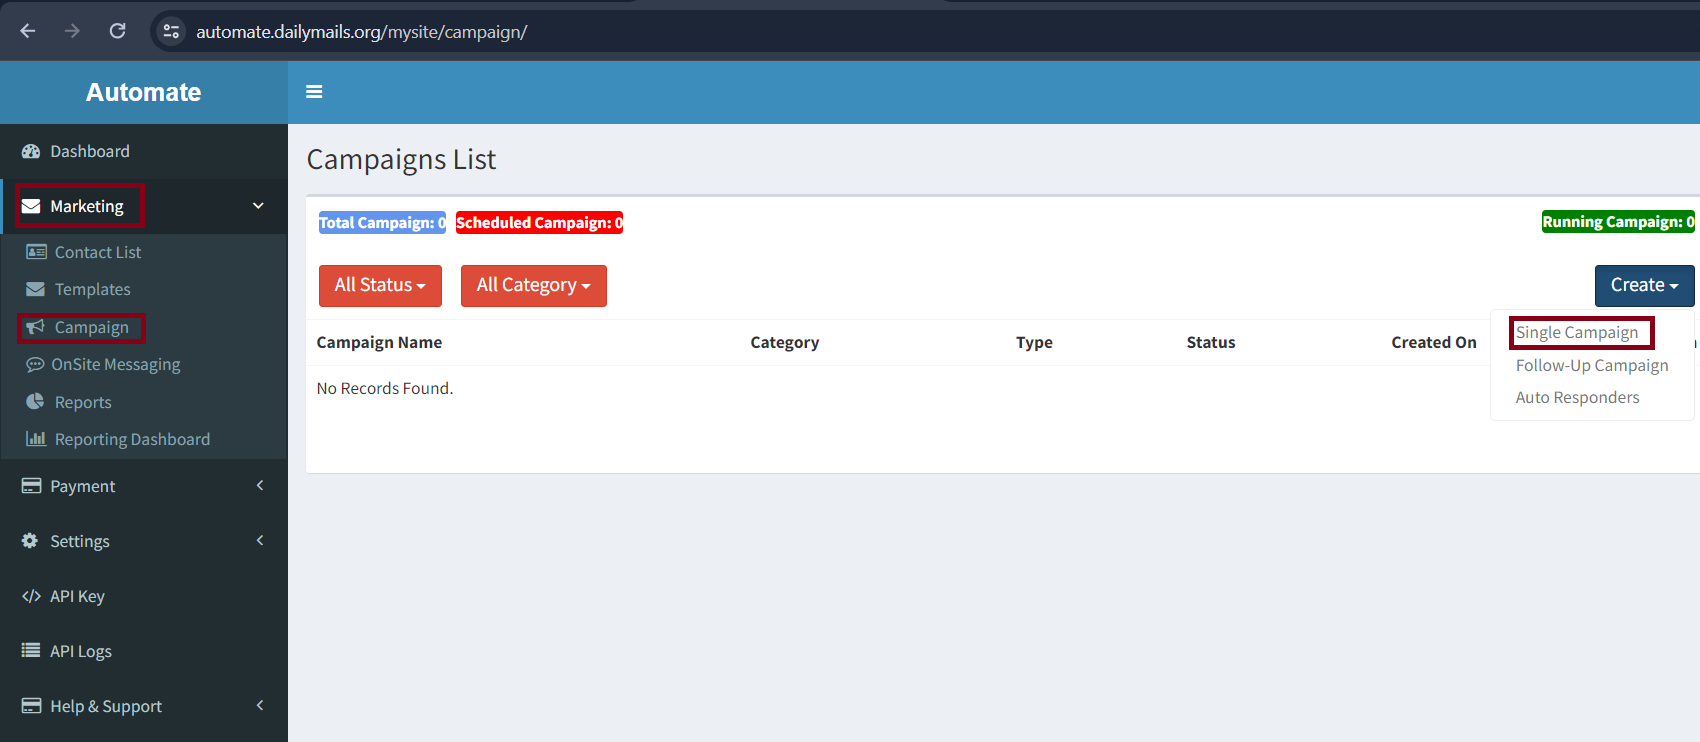Toggle the Create dropdown button
This screenshot has width=1700, height=742.
tap(1643, 286)
